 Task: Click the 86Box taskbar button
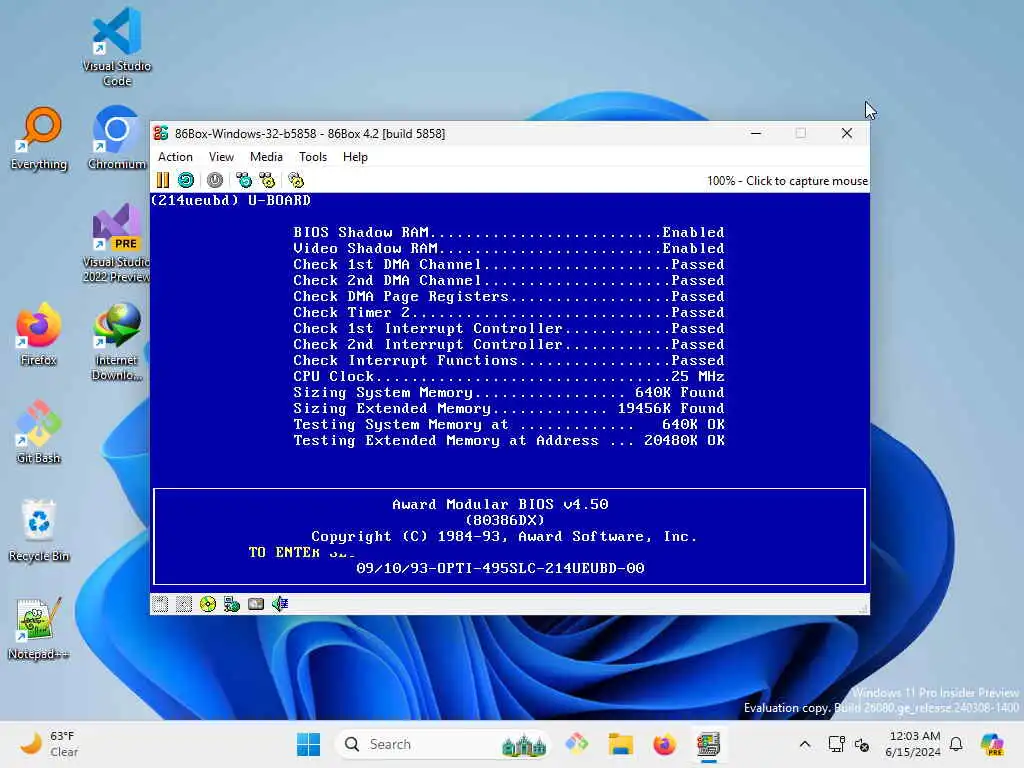708,744
